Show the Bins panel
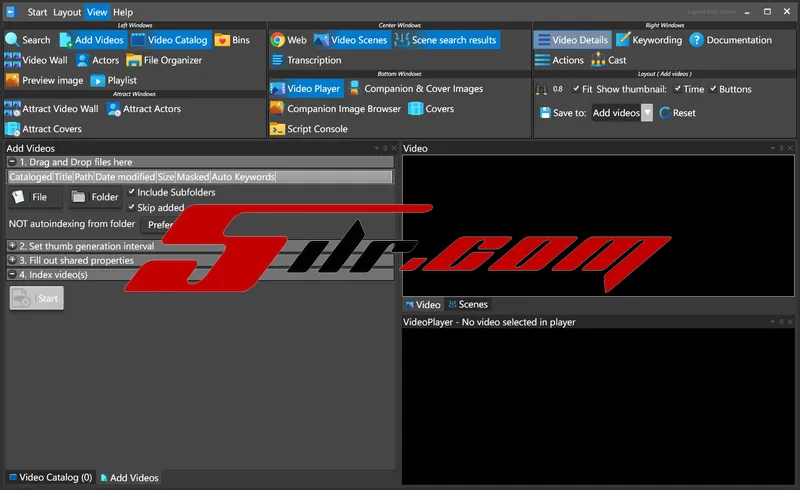Screen dimensions: 800x490 [x=232, y=40]
